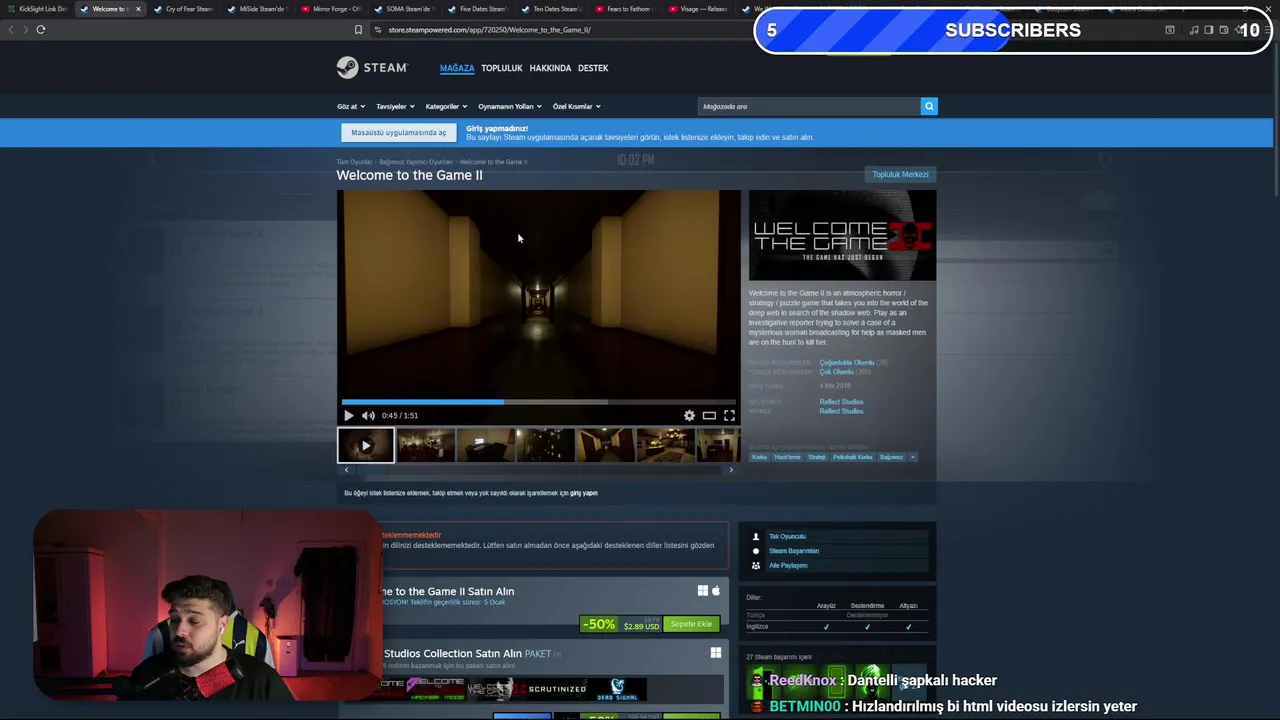The height and width of the screenshot is (720, 1280).
Task: Open the Çok Olumlu reviews link
Action: click(837, 372)
